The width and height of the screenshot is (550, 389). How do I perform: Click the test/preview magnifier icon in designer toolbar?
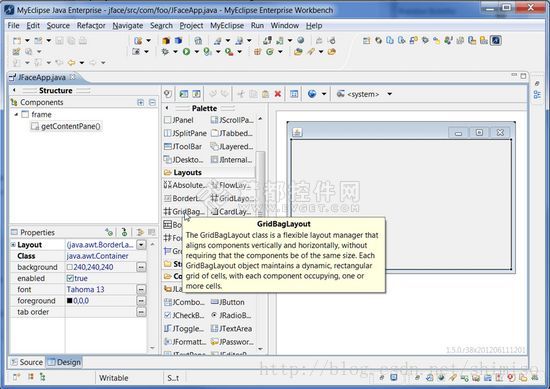point(168,94)
